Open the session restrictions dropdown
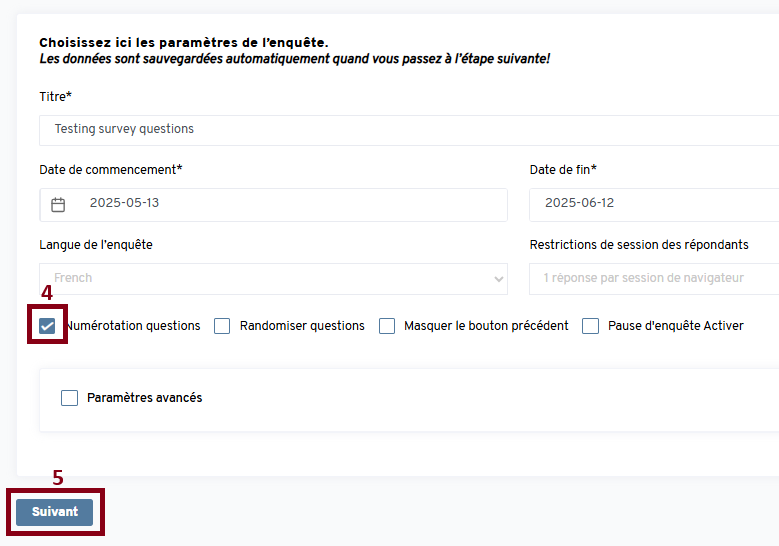 [654, 279]
